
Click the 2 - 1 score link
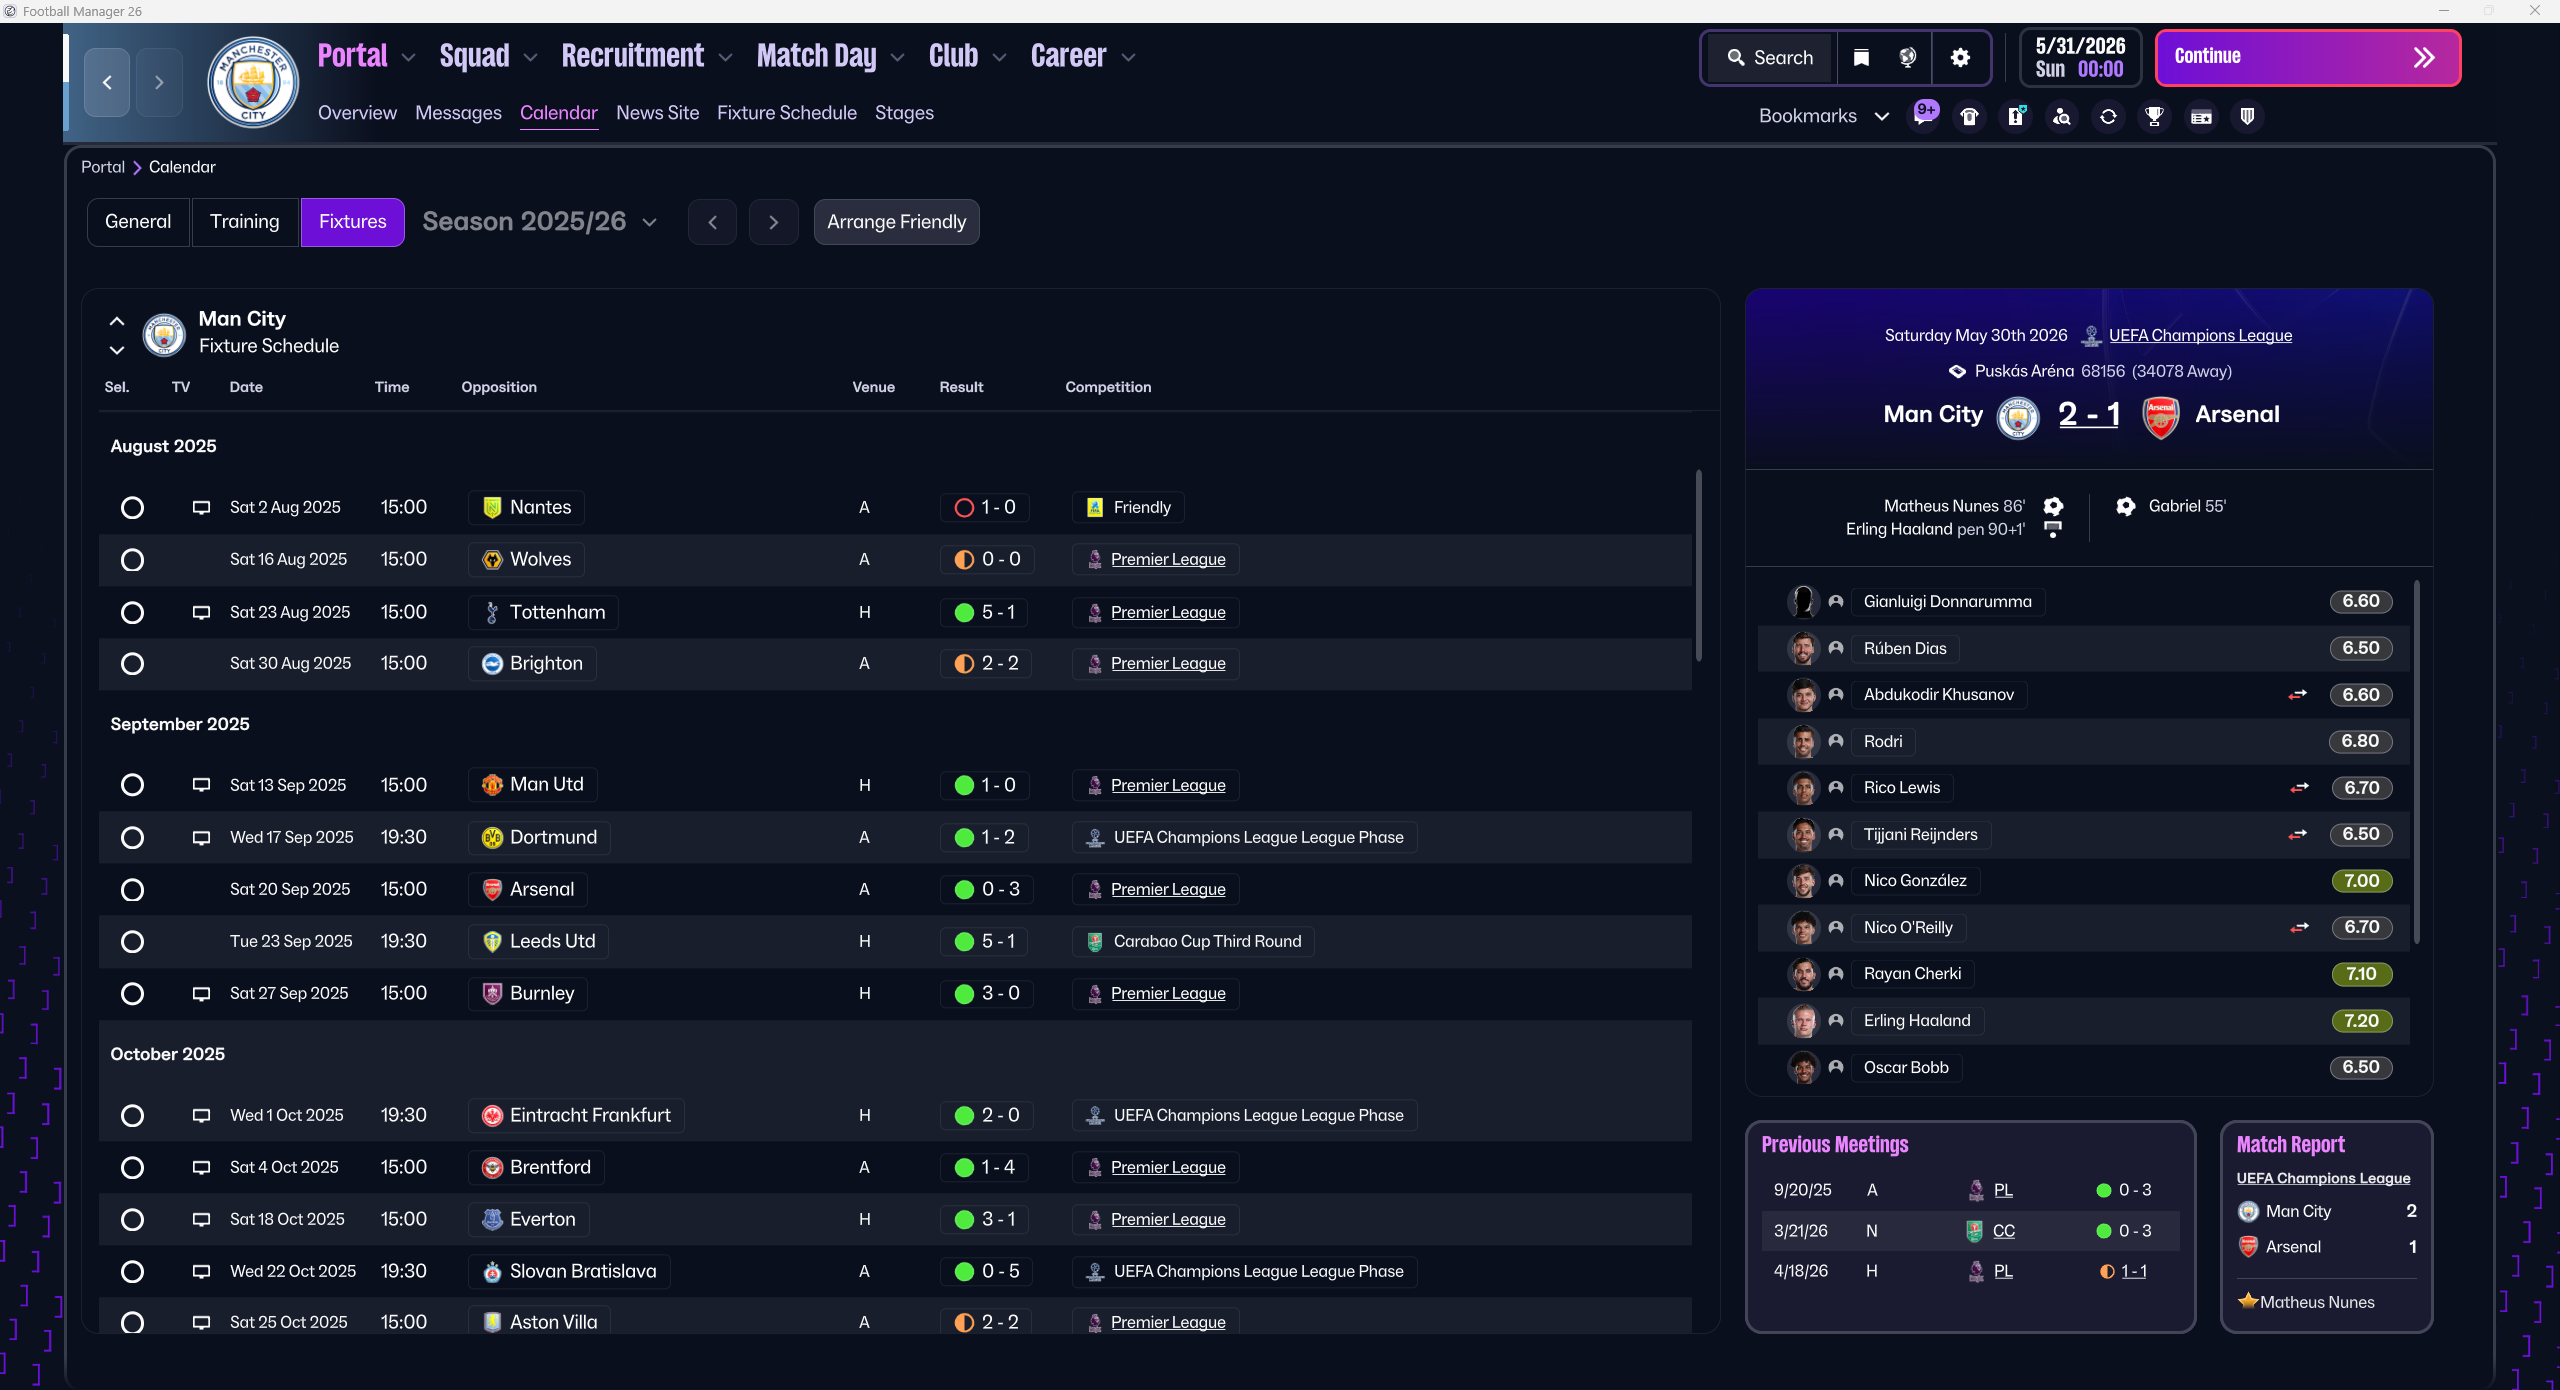tap(2089, 414)
